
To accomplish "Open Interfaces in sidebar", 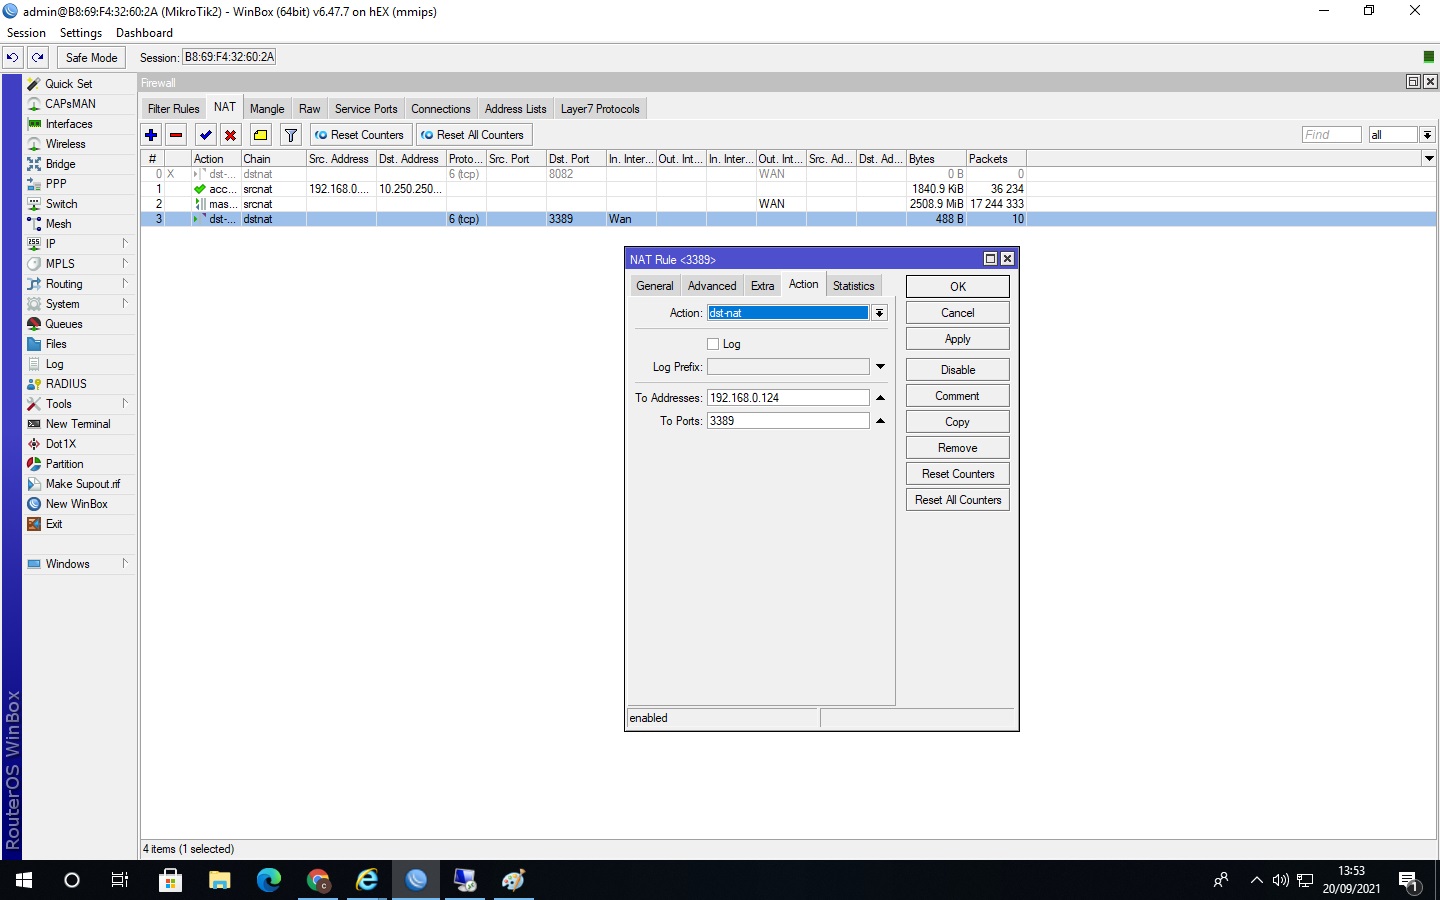I will pos(69,124).
